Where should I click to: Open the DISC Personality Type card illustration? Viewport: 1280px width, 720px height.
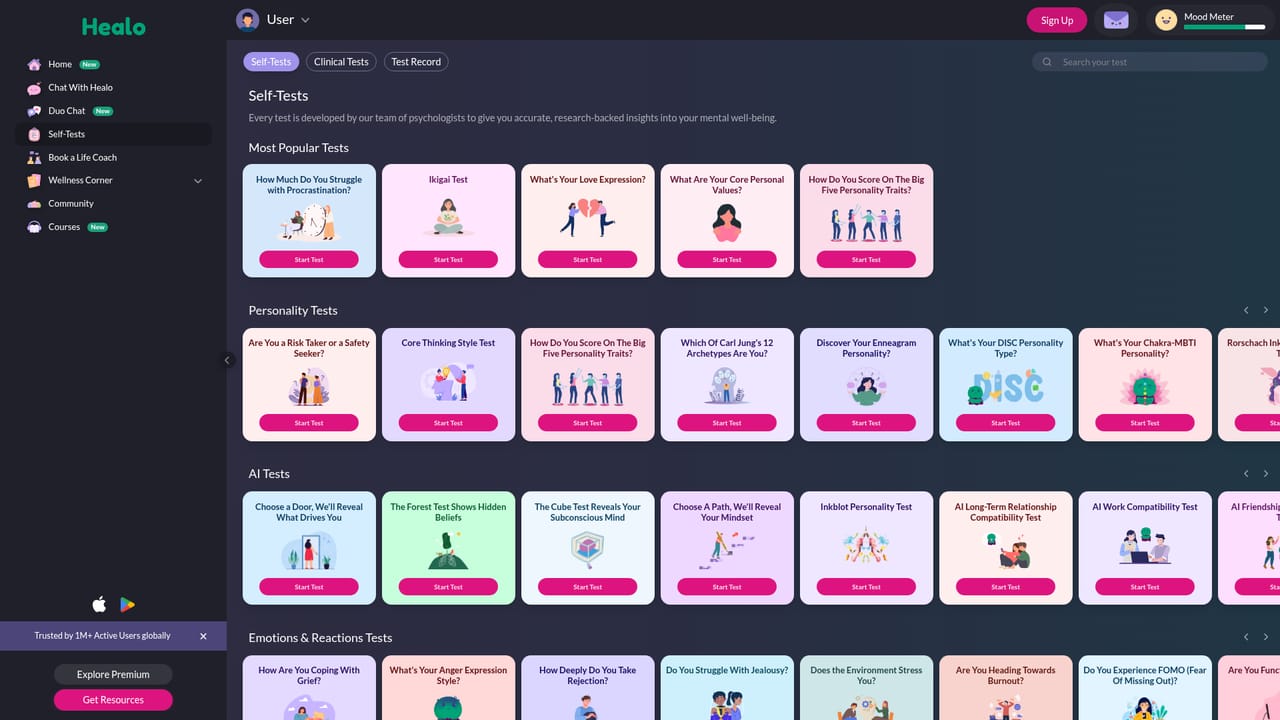click(x=1005, y=386)
